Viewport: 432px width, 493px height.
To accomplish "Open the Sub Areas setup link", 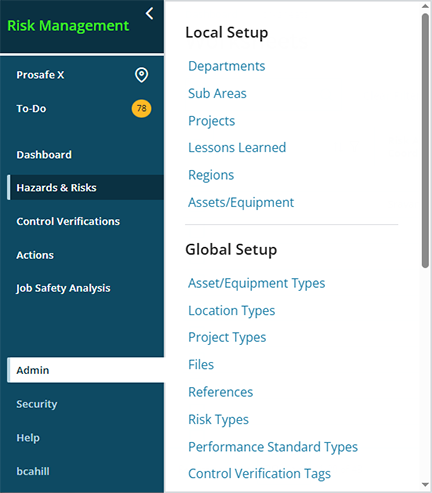I will 217,93.
